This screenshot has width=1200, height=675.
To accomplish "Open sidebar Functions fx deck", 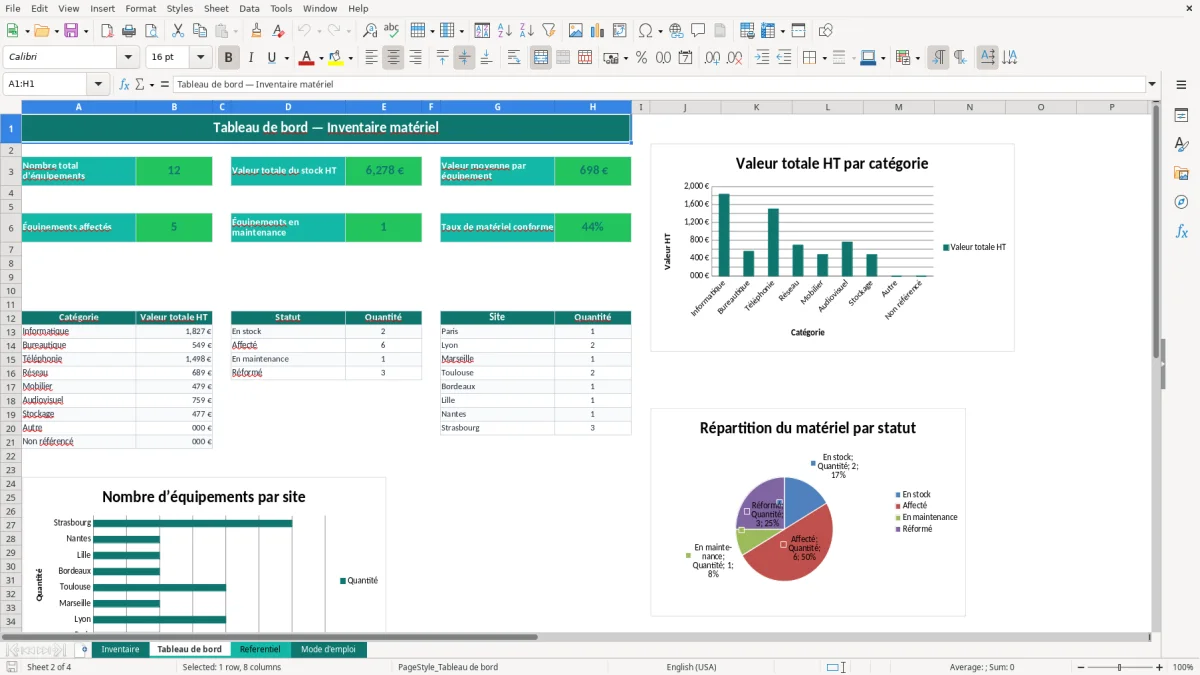I will (x=1181, y=231).
